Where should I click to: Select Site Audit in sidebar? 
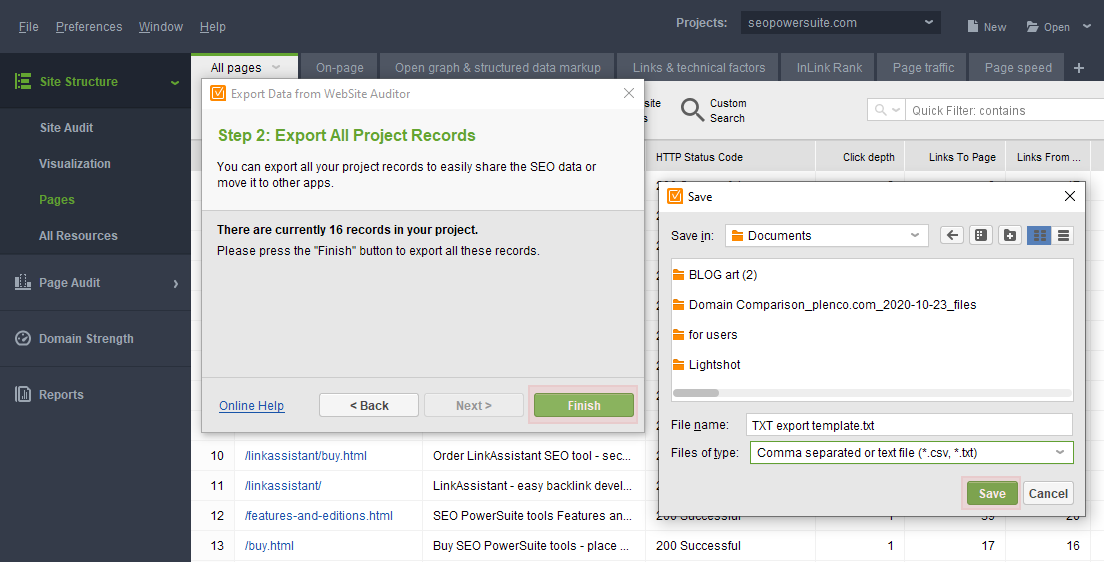click(66, 127)
